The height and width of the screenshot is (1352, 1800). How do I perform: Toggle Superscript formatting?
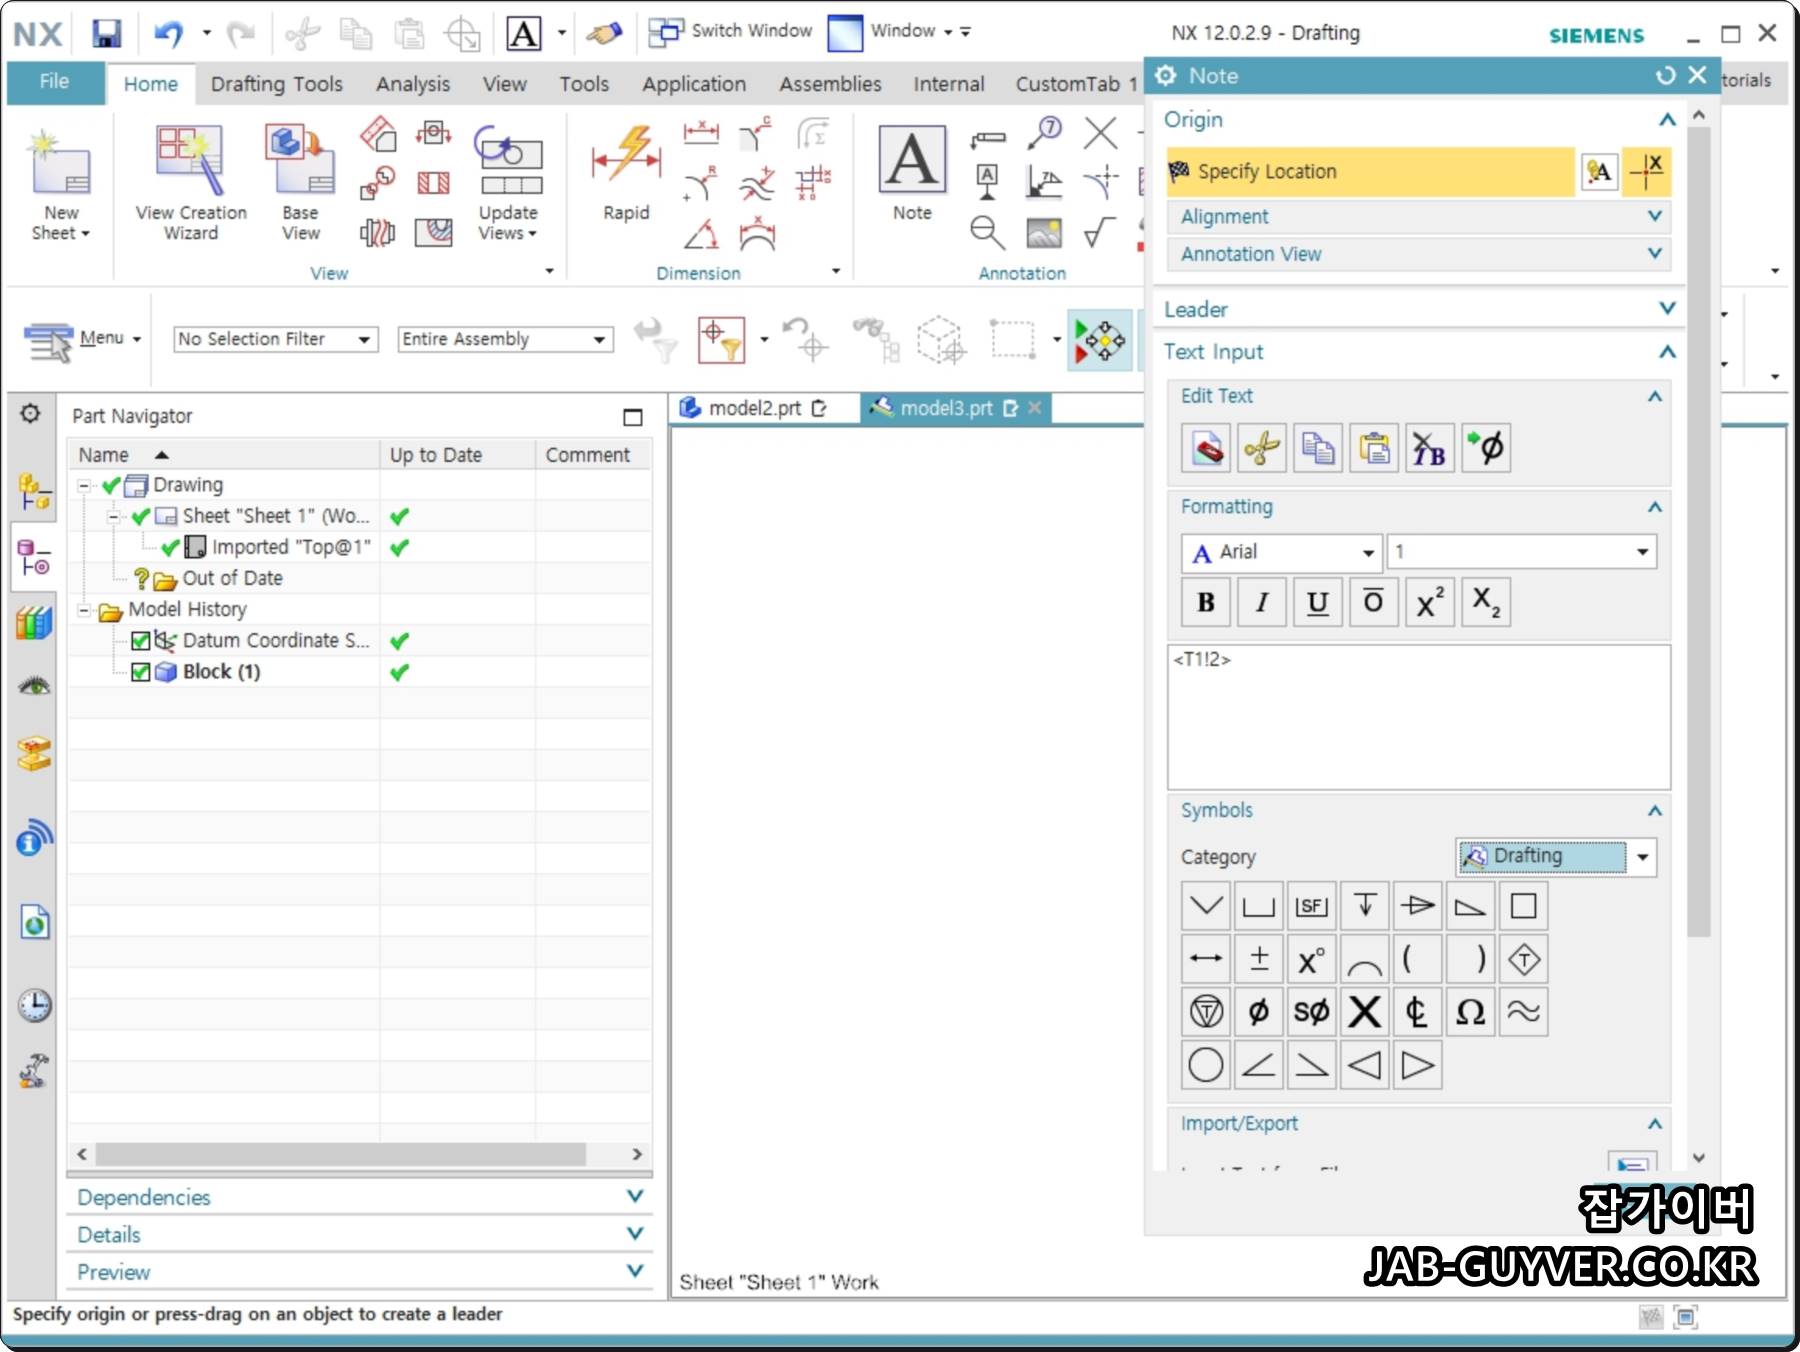point(1429,602)
